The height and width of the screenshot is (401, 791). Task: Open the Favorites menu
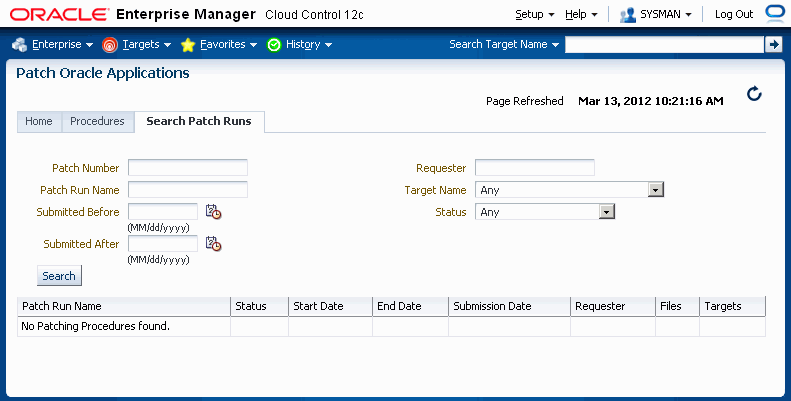point(229,44)
